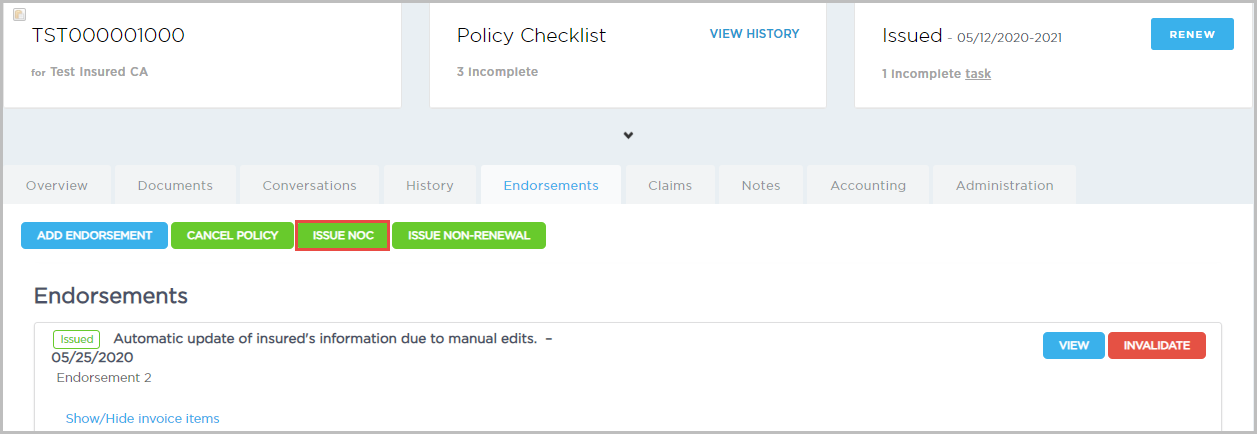Expand the header section with the down chevron
Image resolution: width=1257 pixels, height=434 pixels.
pos(628,135)
